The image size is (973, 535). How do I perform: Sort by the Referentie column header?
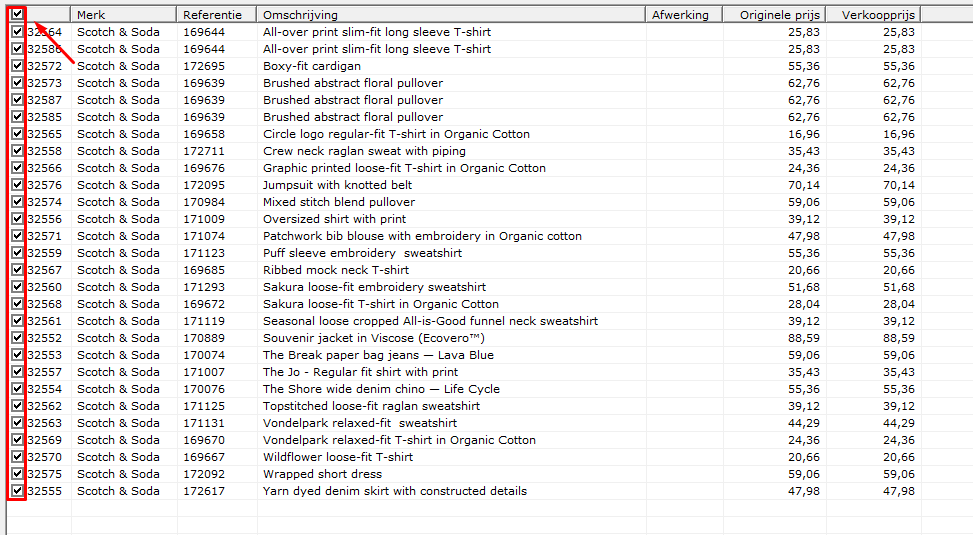217,15
